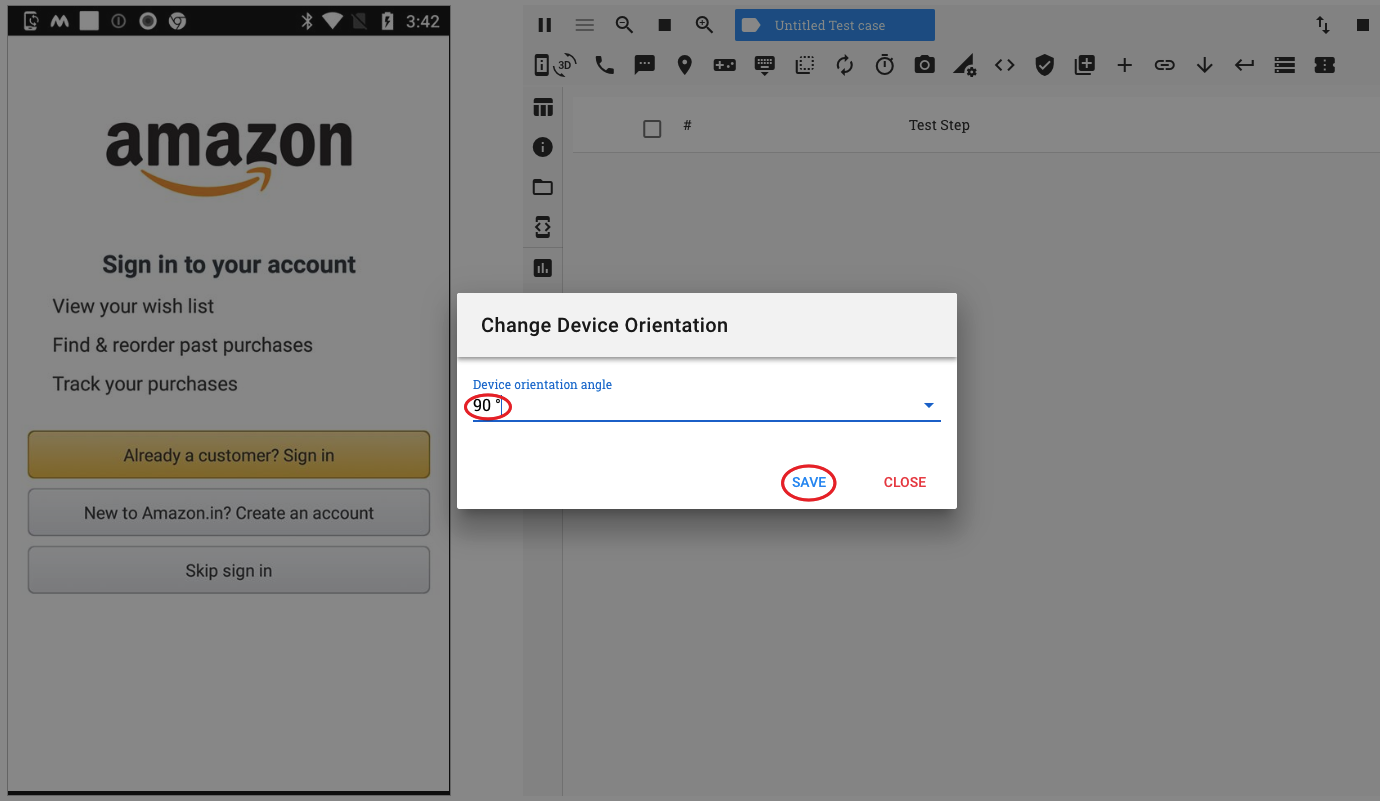Click the stop square next to zoom icons
This screenshot has height=801, width=1380.
pos(665,25)
